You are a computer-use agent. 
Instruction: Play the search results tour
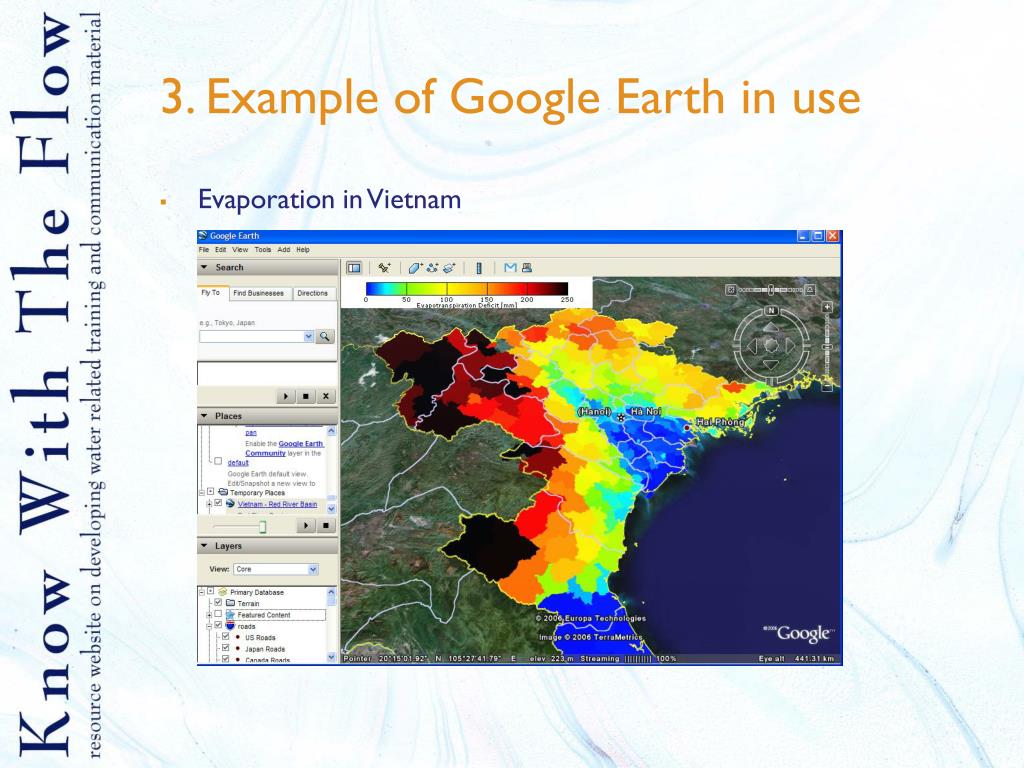pyautogui.click(x=285, y=396)
